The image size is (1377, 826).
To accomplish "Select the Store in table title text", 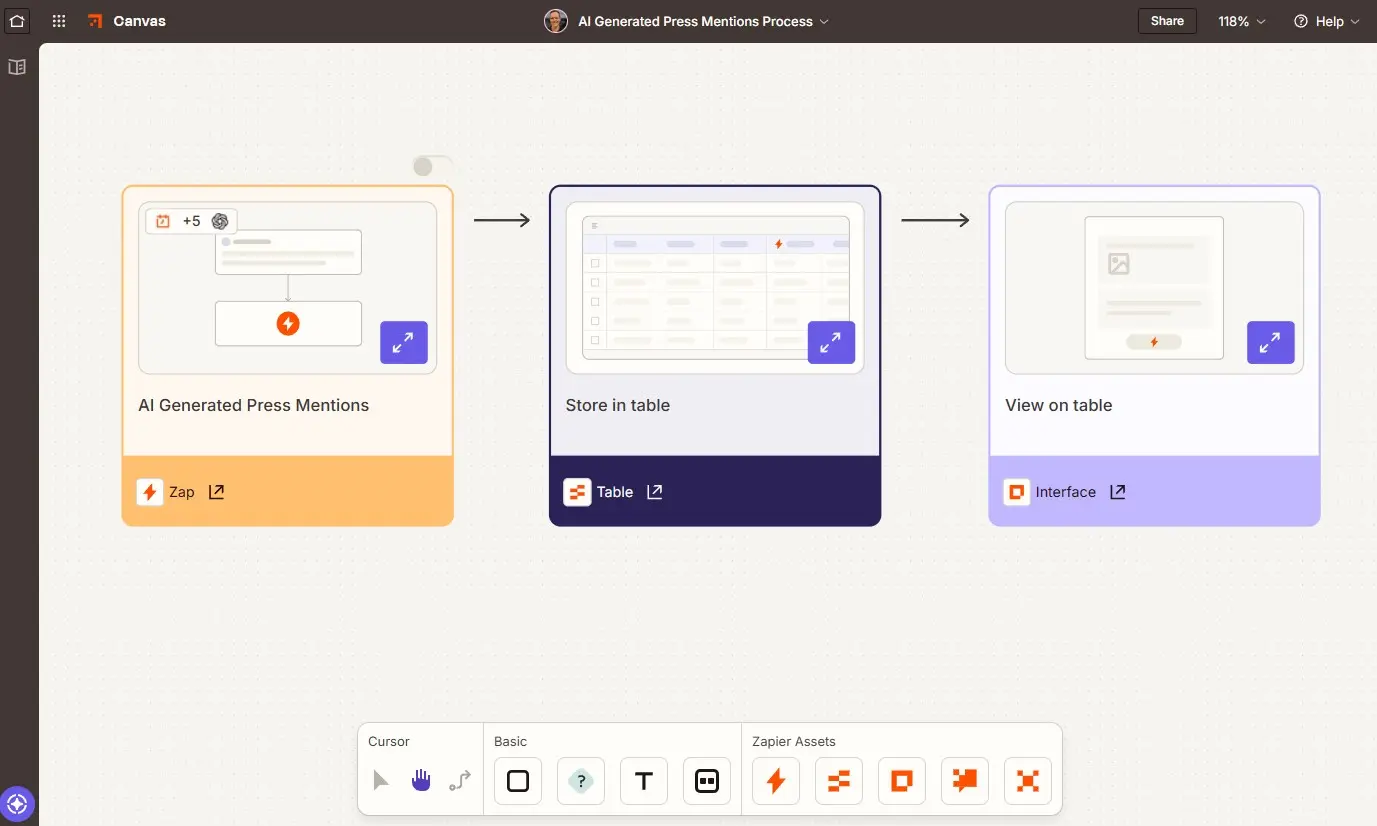I will point(618,405).
